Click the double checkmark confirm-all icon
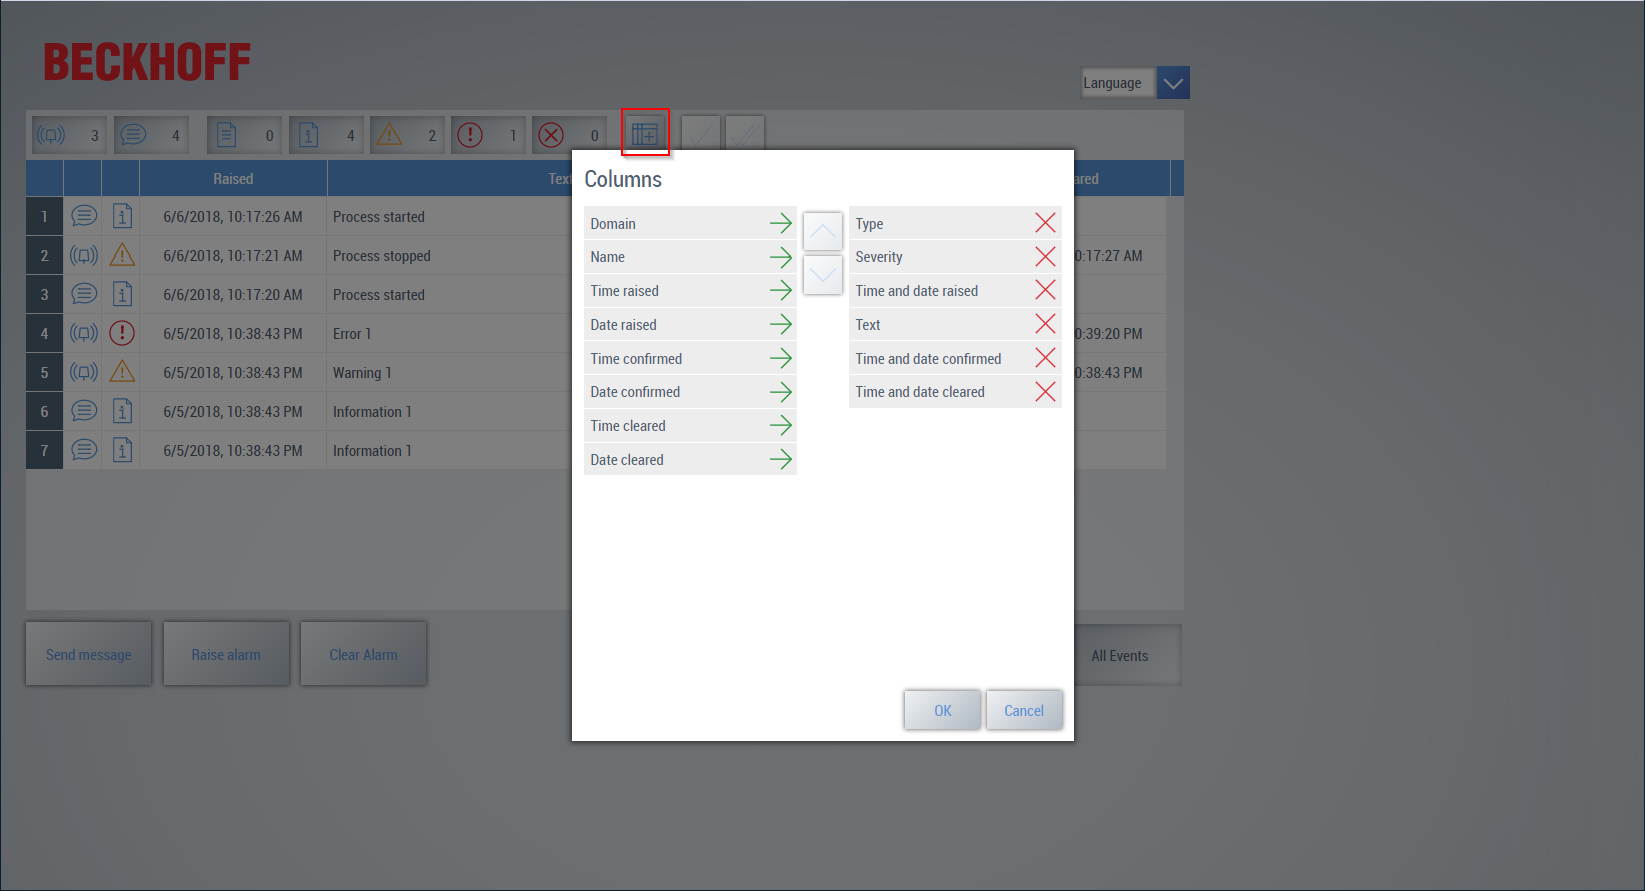Viewport: 1645px width, 891px height. (x=745, y=134)
